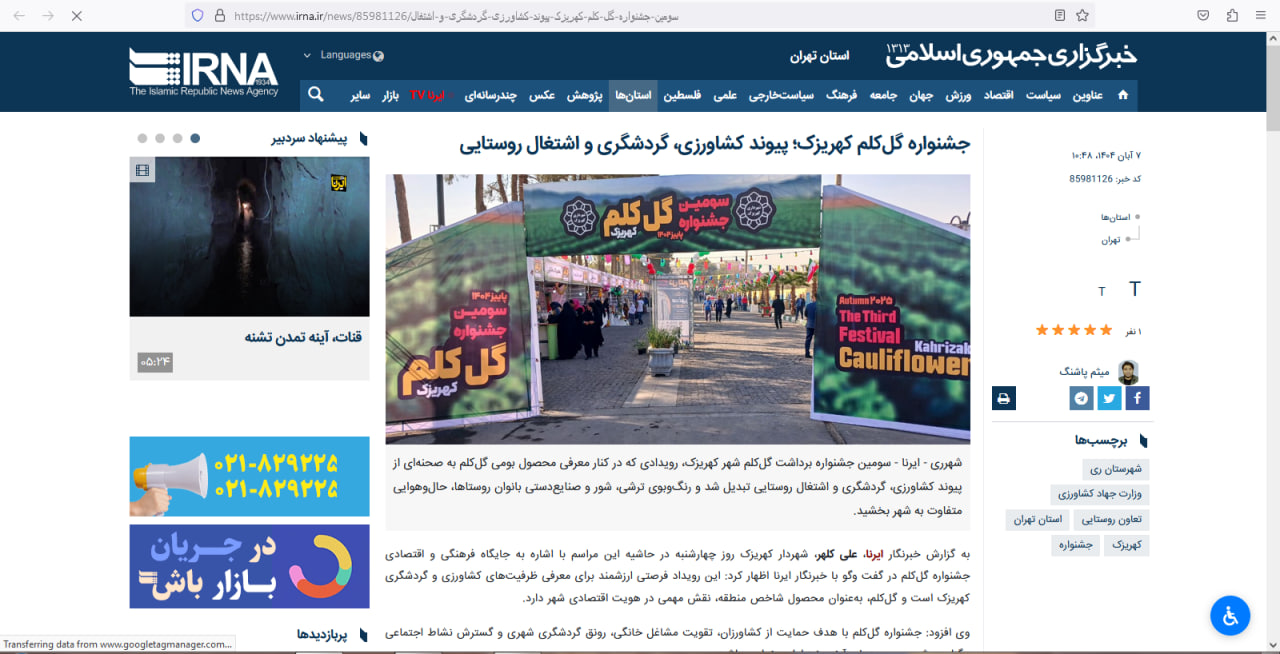
Task: Open the browser hamburger application menu
Action: pos(1259,15)
